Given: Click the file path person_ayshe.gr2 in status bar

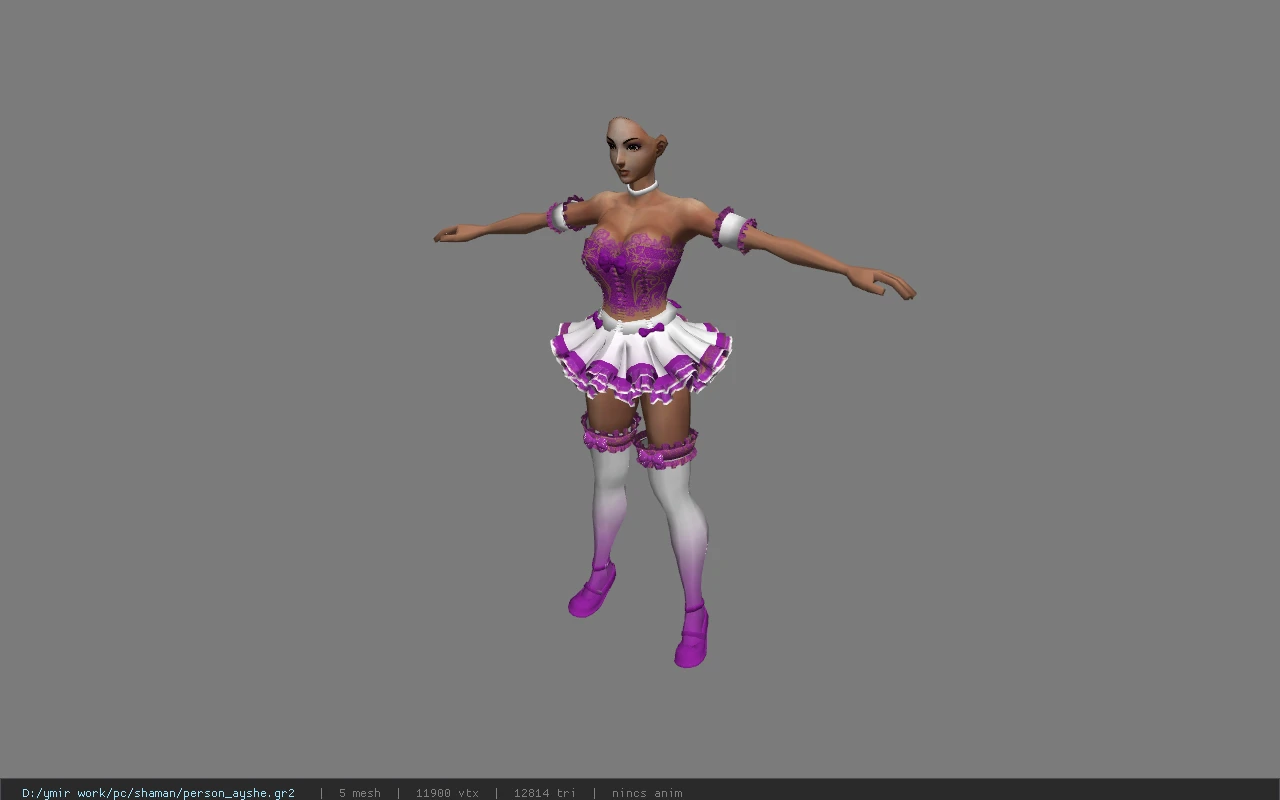Looking at the screenshot, I should [158, 793].
